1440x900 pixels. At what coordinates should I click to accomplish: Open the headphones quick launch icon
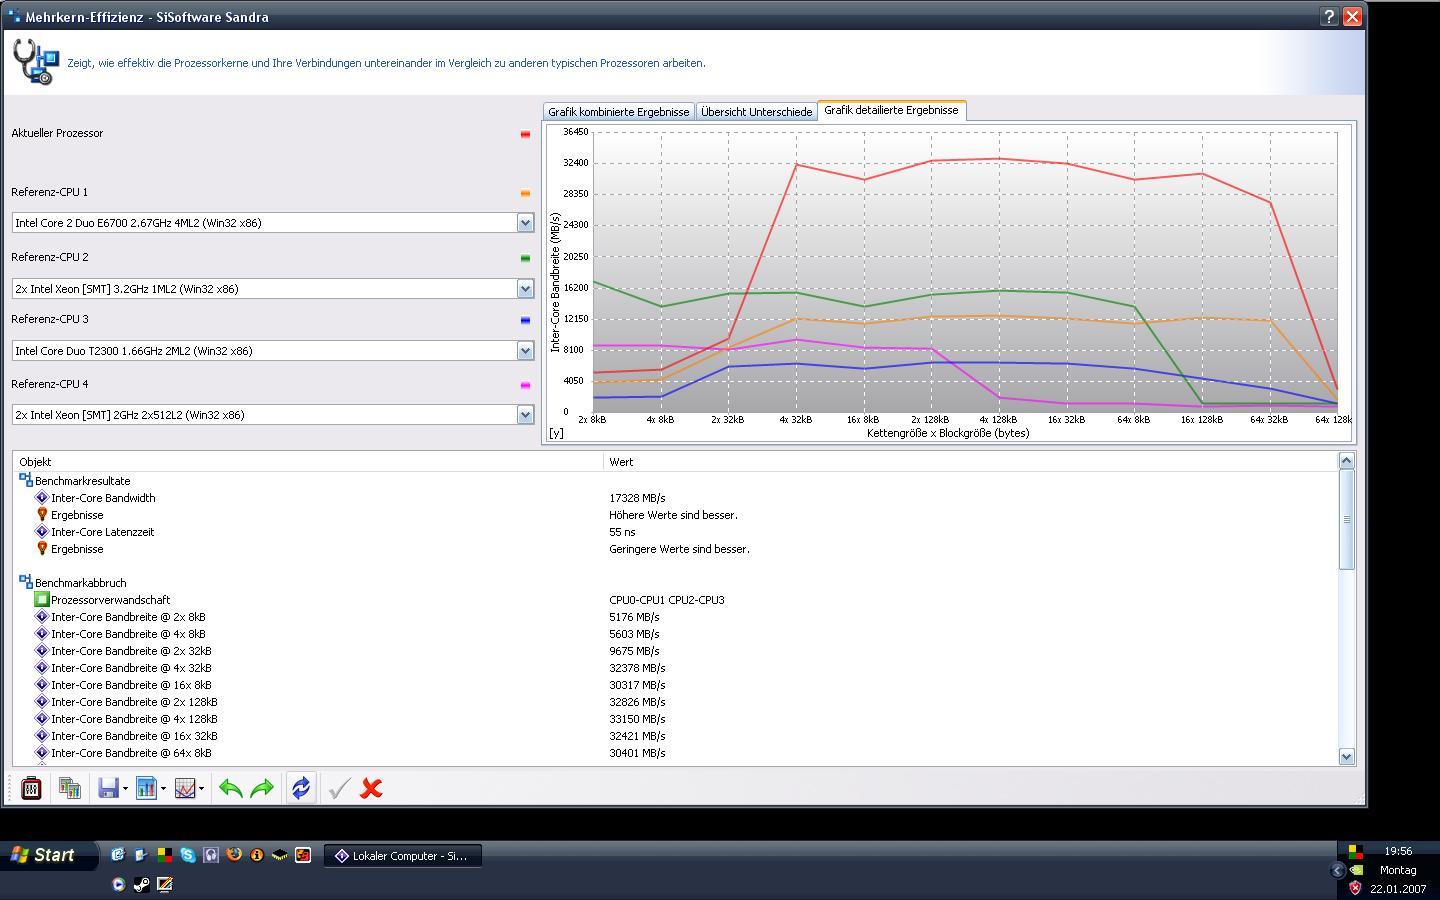210,855
